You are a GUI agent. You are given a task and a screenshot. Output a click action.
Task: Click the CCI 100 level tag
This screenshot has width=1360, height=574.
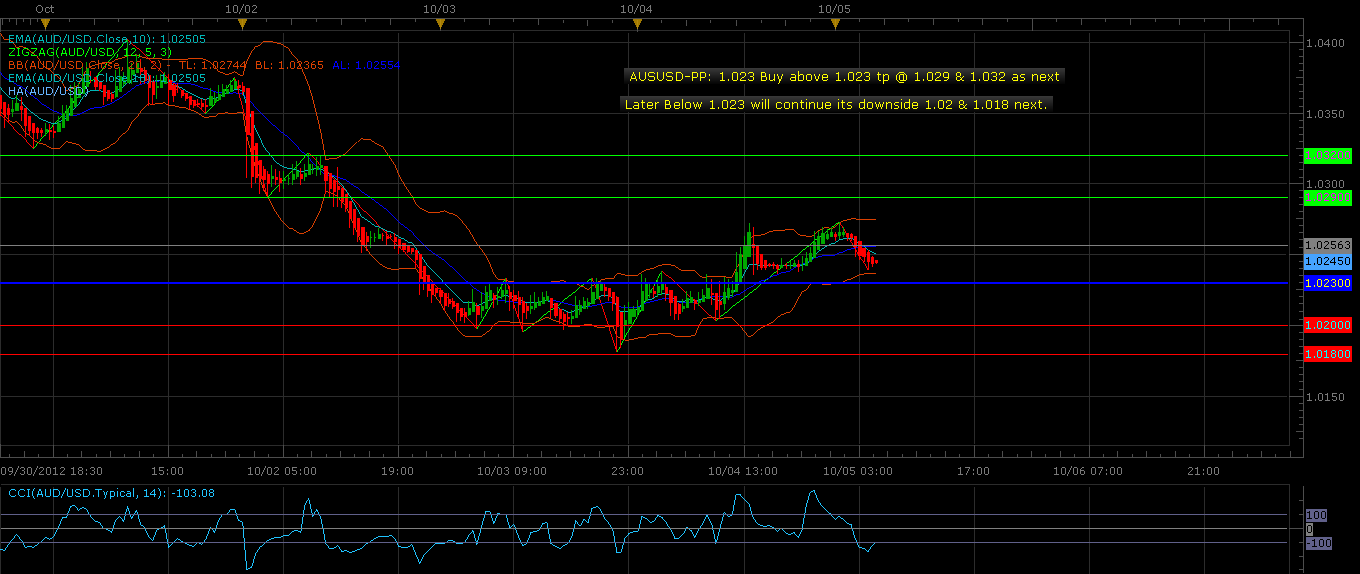click(x=1316, y=515)
